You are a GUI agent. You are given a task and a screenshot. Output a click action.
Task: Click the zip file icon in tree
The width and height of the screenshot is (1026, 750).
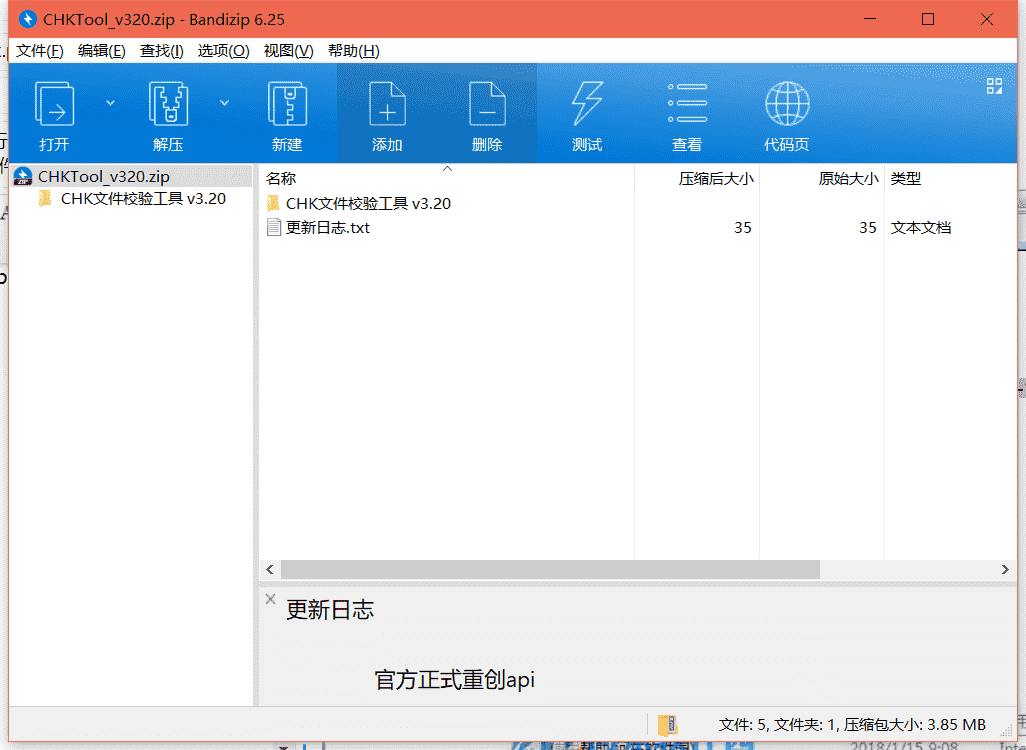point(23,177)
